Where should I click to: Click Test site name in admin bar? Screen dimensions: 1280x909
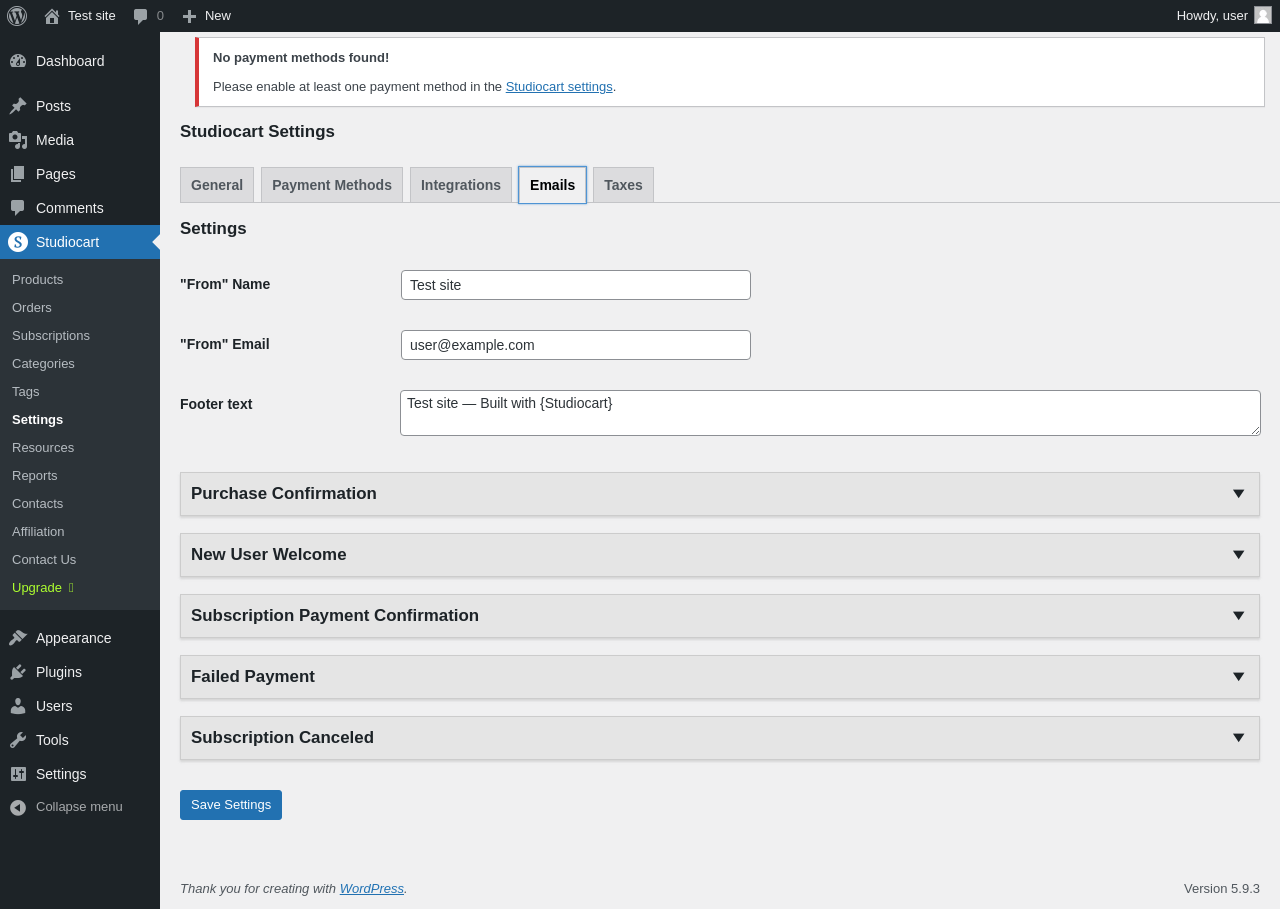[92, 16]
